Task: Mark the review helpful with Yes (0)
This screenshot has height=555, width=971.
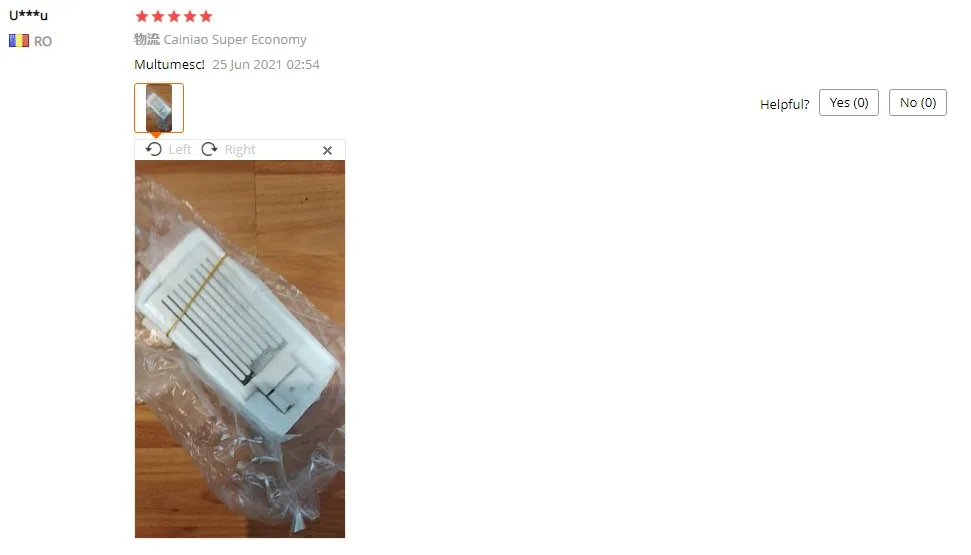Action: tap(849, 102)
